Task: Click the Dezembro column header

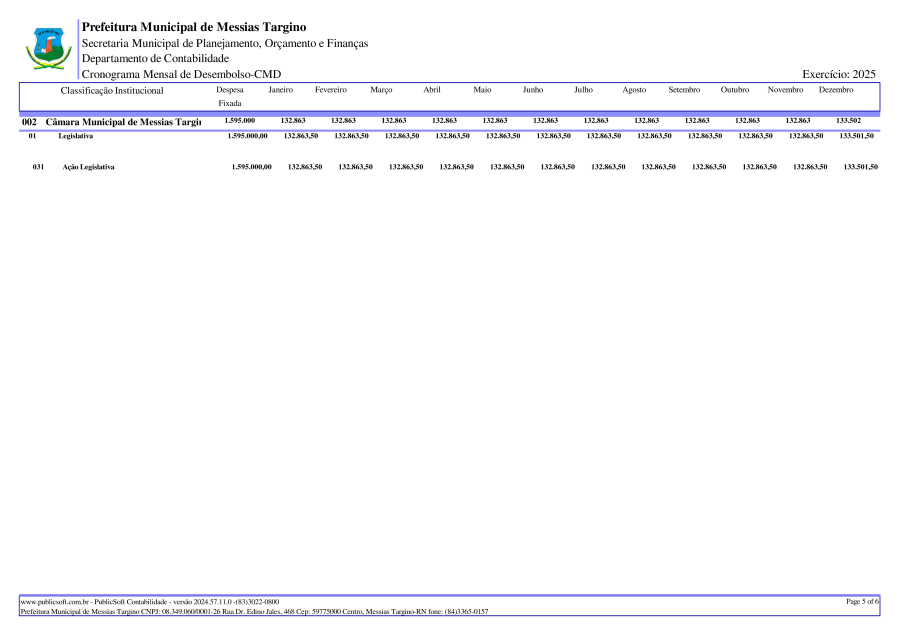Action: [835, 90]
